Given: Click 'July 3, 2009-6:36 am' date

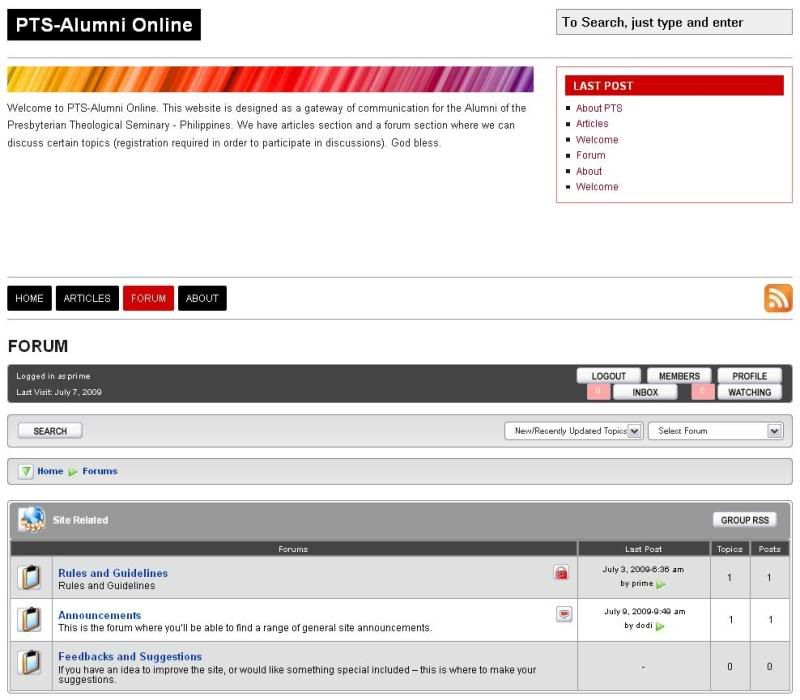Looking at the screenshot, I should click(x=643, y=569).
